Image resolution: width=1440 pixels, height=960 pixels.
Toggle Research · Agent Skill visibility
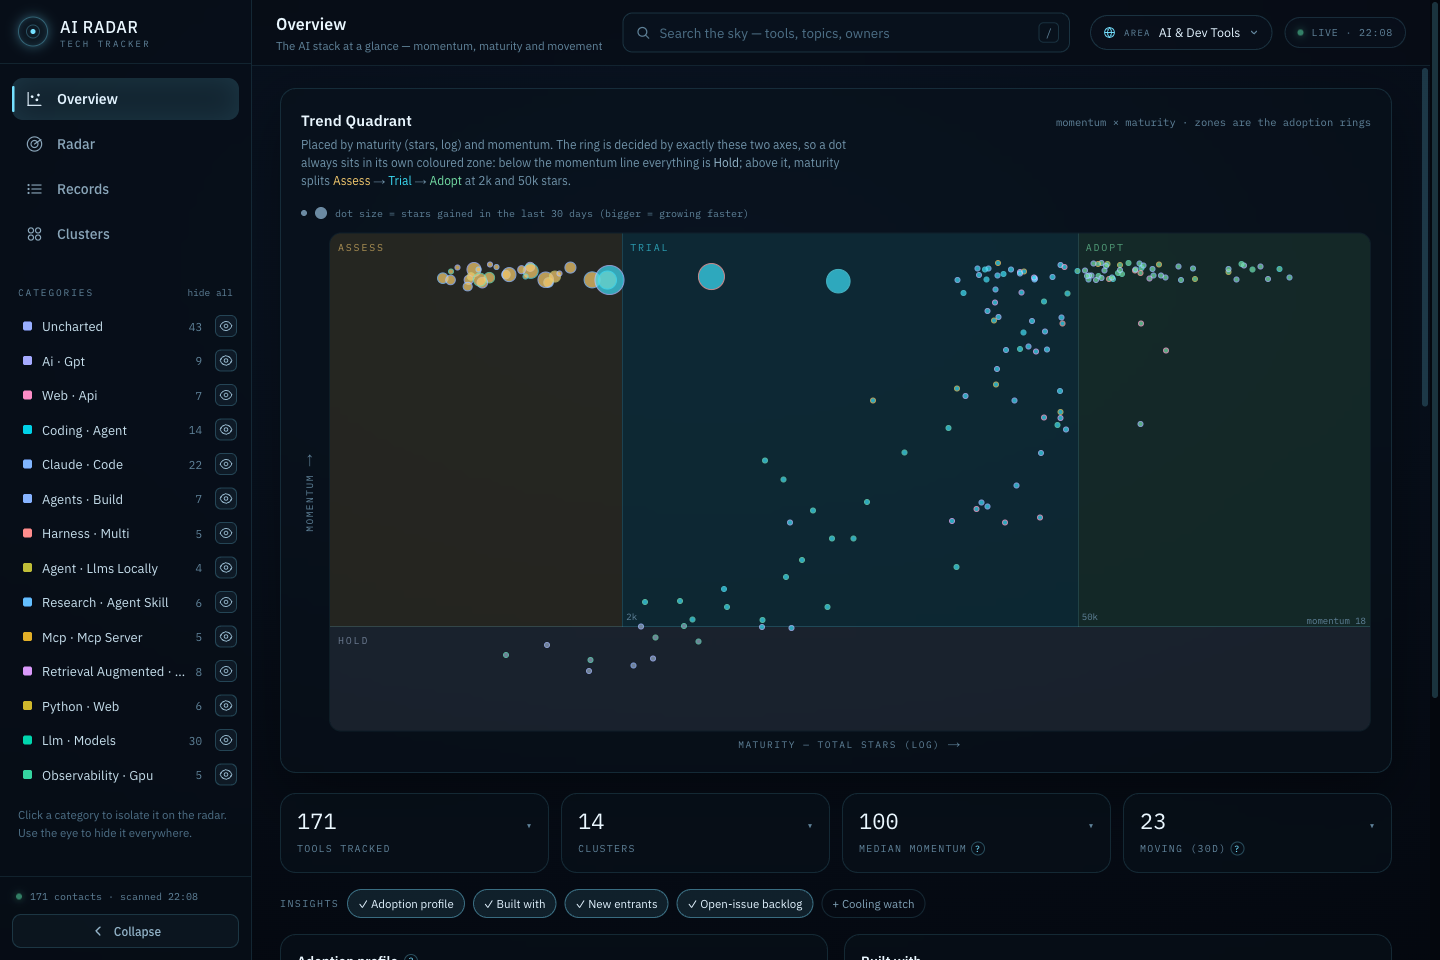pos(226,602)
